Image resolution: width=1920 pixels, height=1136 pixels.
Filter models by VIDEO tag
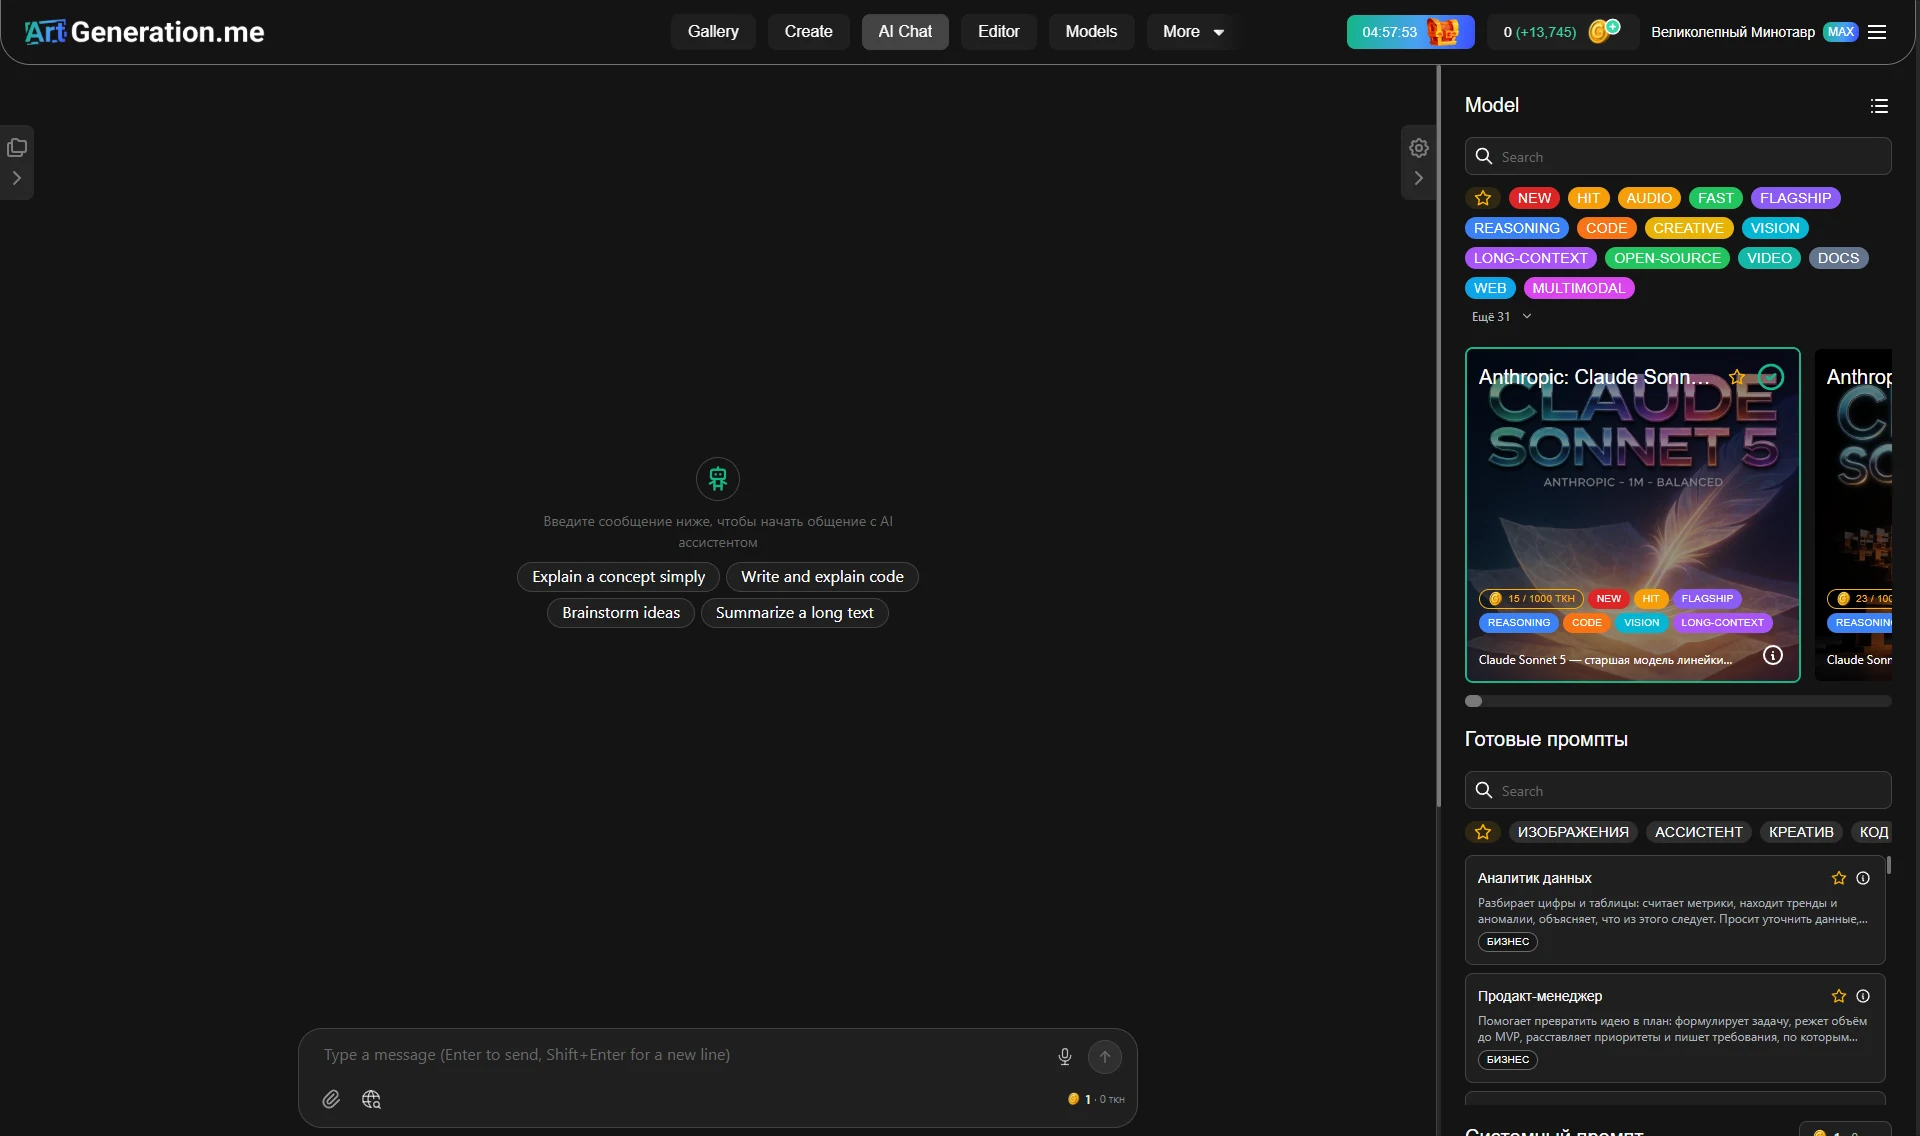click(1769, 258)
